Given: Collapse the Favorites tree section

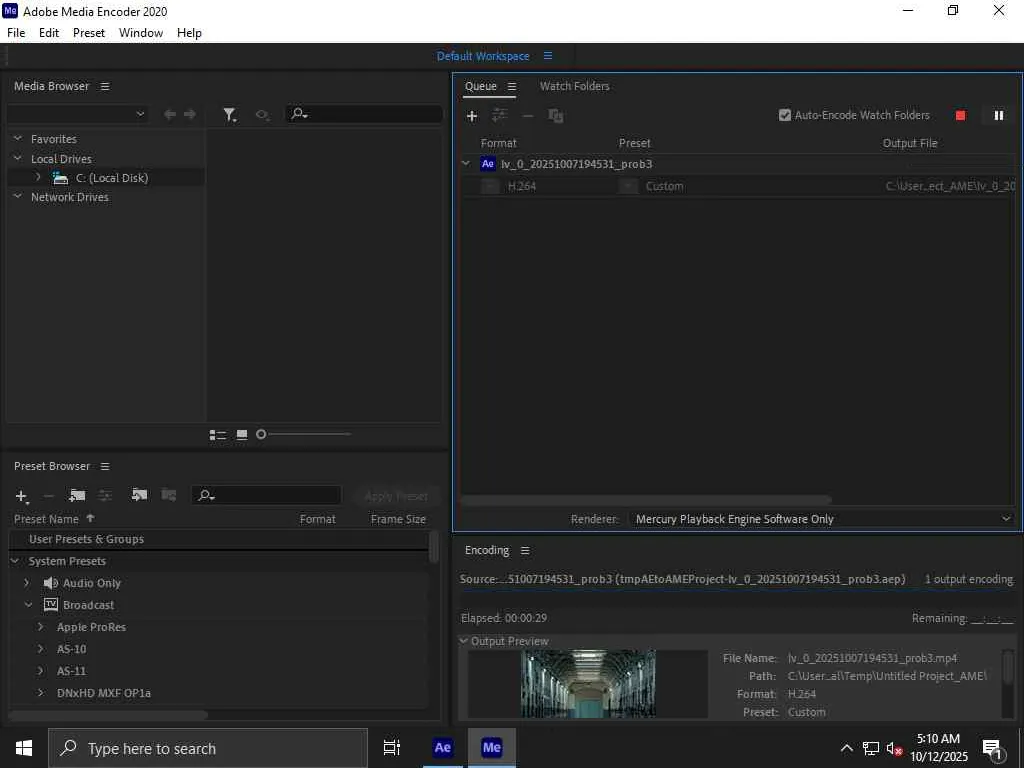Looking at the screenshot, I should pyautogui.click(x=18, y=139).
